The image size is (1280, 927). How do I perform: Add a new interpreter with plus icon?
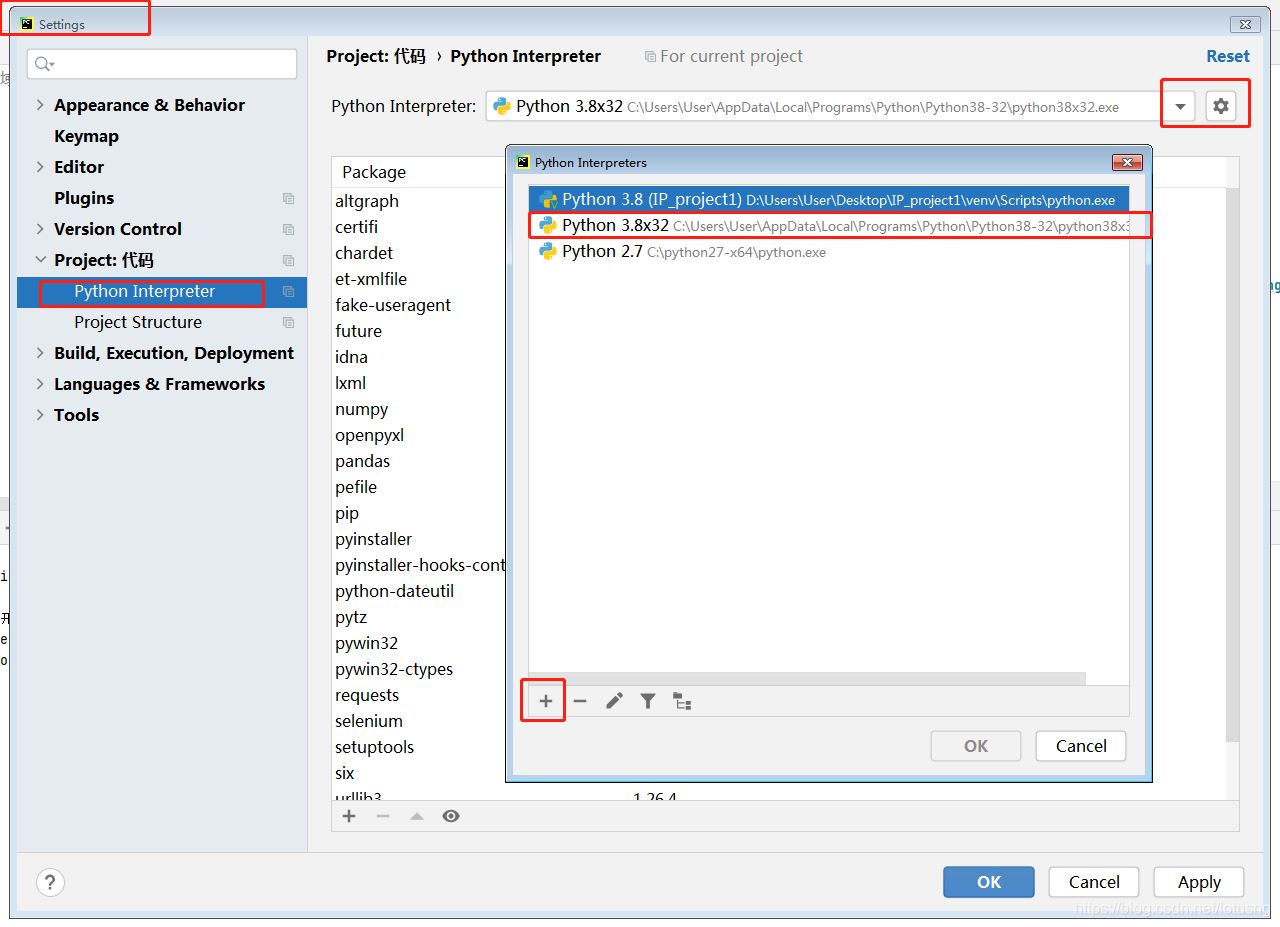click(x=546, y=701)
